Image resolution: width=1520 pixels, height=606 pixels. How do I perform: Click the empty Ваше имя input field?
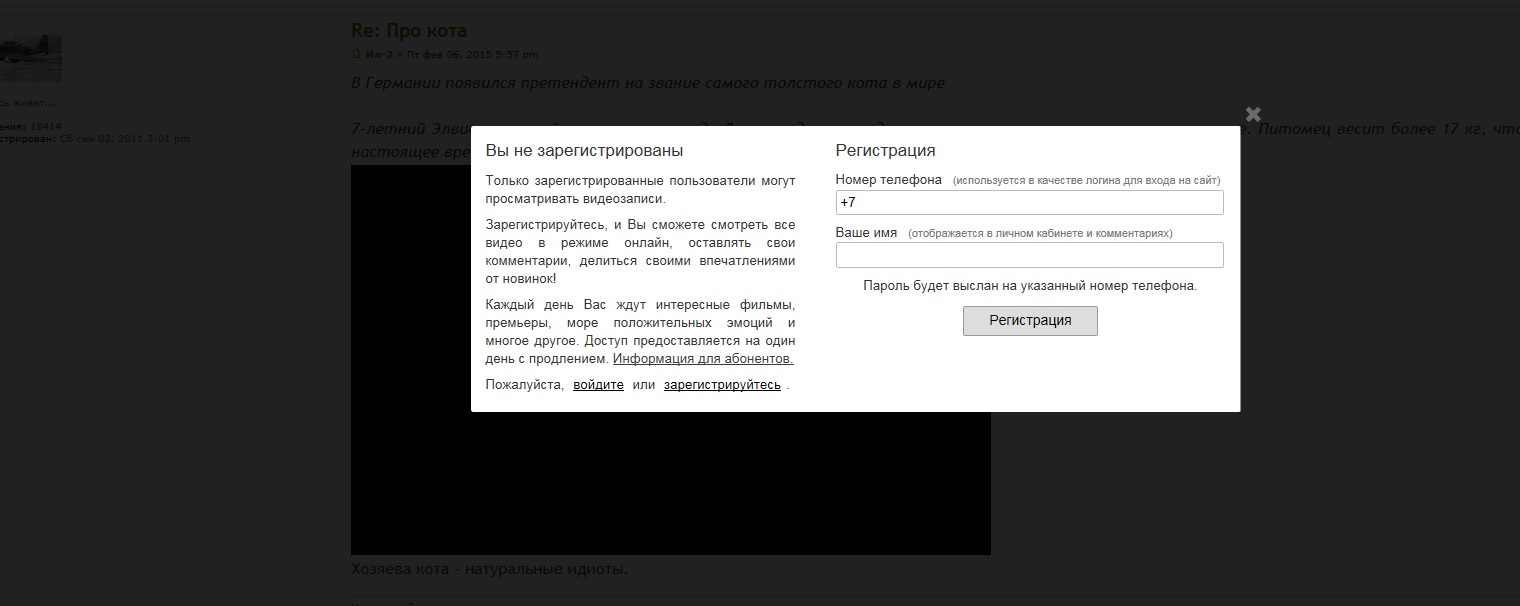[1029, 255]
